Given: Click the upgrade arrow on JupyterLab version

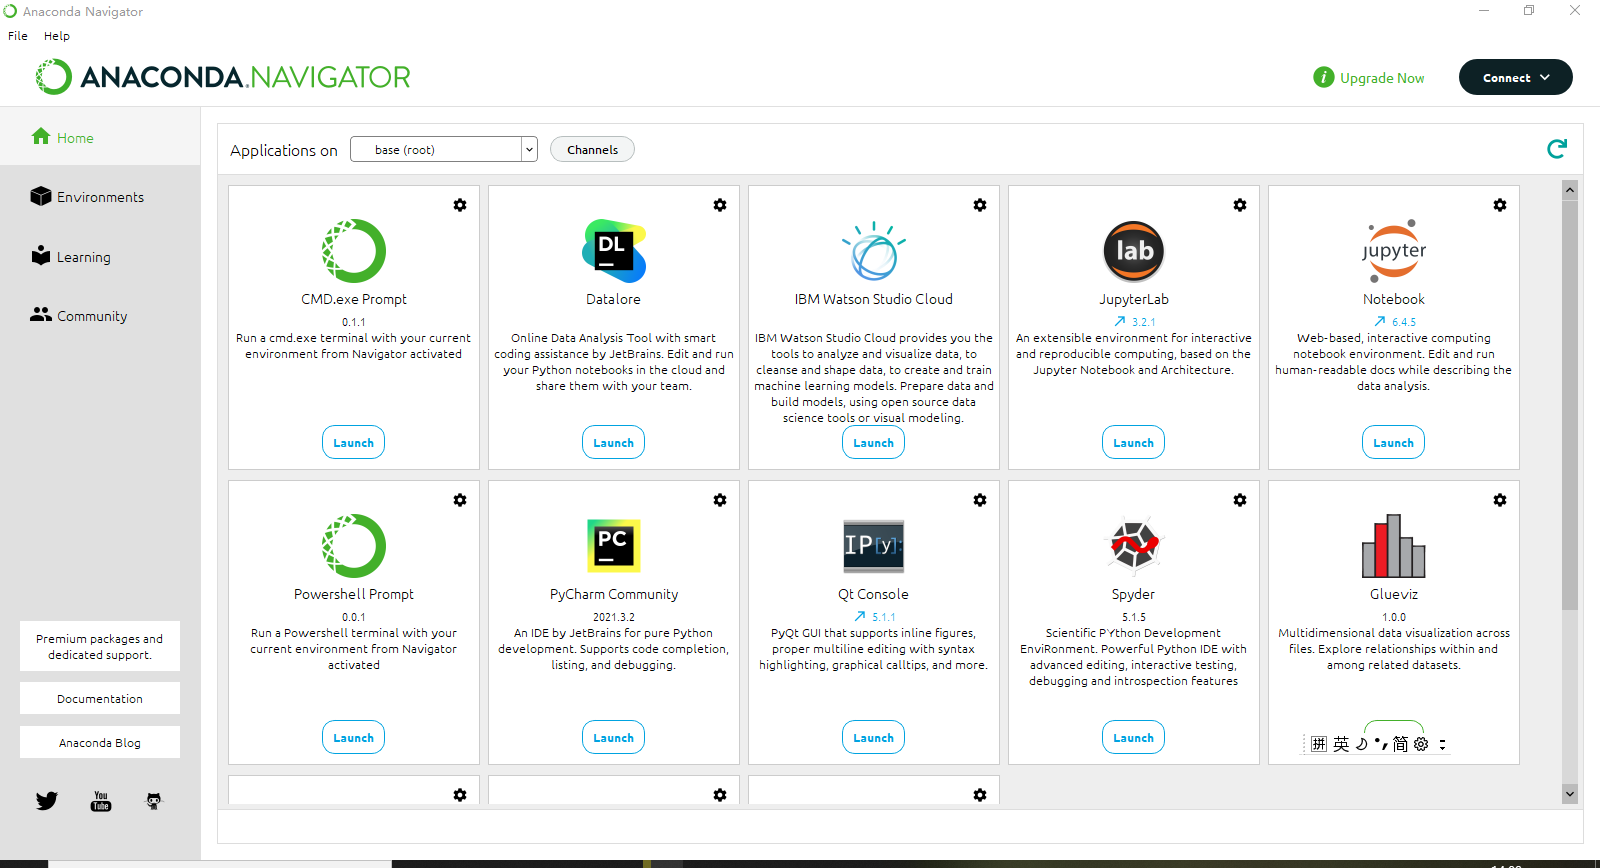Looking at the screenshot, I should coord(1120,322).
